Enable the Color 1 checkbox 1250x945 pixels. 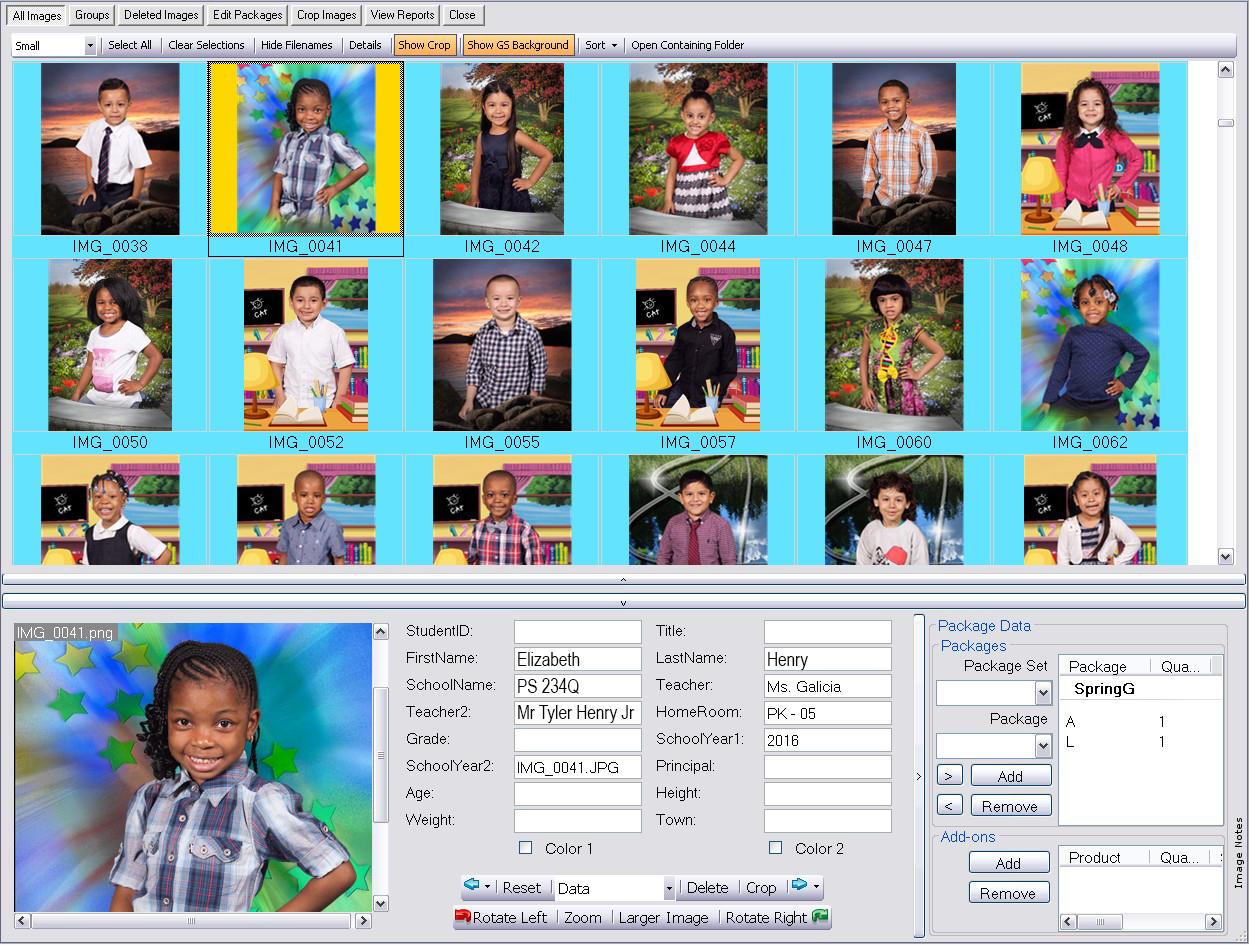tap(526, 848)
